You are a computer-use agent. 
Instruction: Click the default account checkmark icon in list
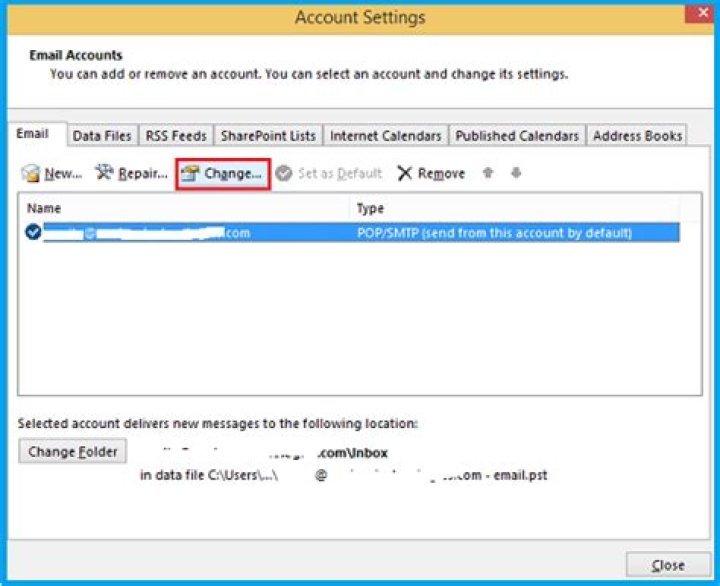33,233
